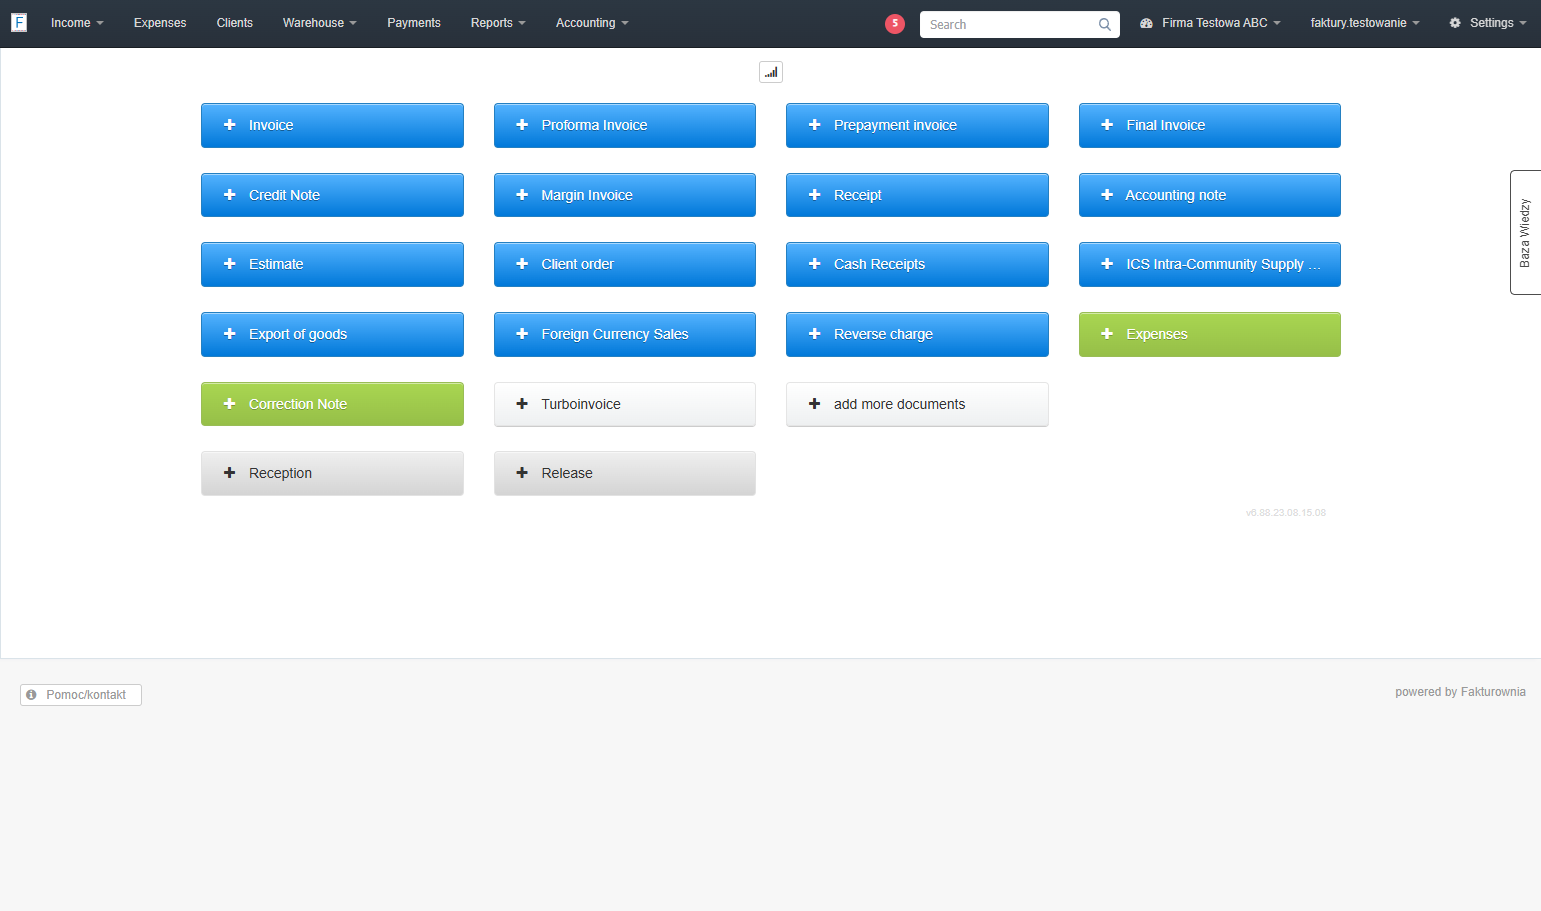The width and height of the screenshot is (1541, 911).
Task: Add Cash Receipts document
Action: (917, 264)
